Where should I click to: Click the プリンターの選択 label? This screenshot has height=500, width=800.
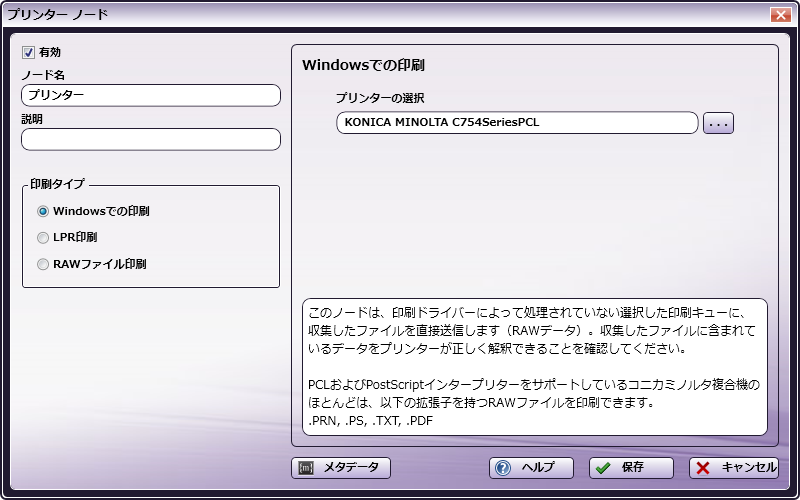pyautogui.click(x=380, y=98)
